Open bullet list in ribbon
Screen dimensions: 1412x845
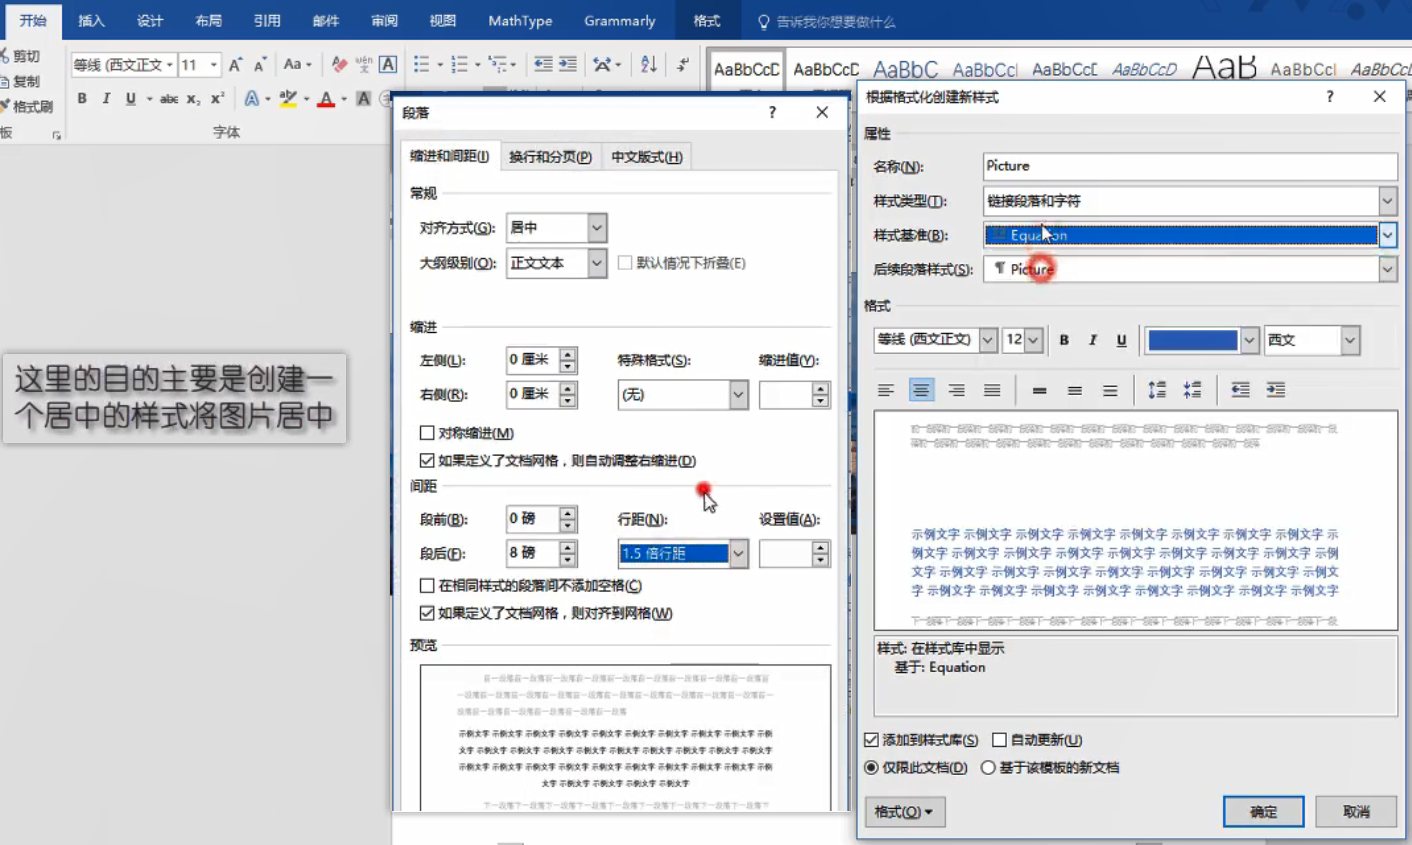pos(421,65)
